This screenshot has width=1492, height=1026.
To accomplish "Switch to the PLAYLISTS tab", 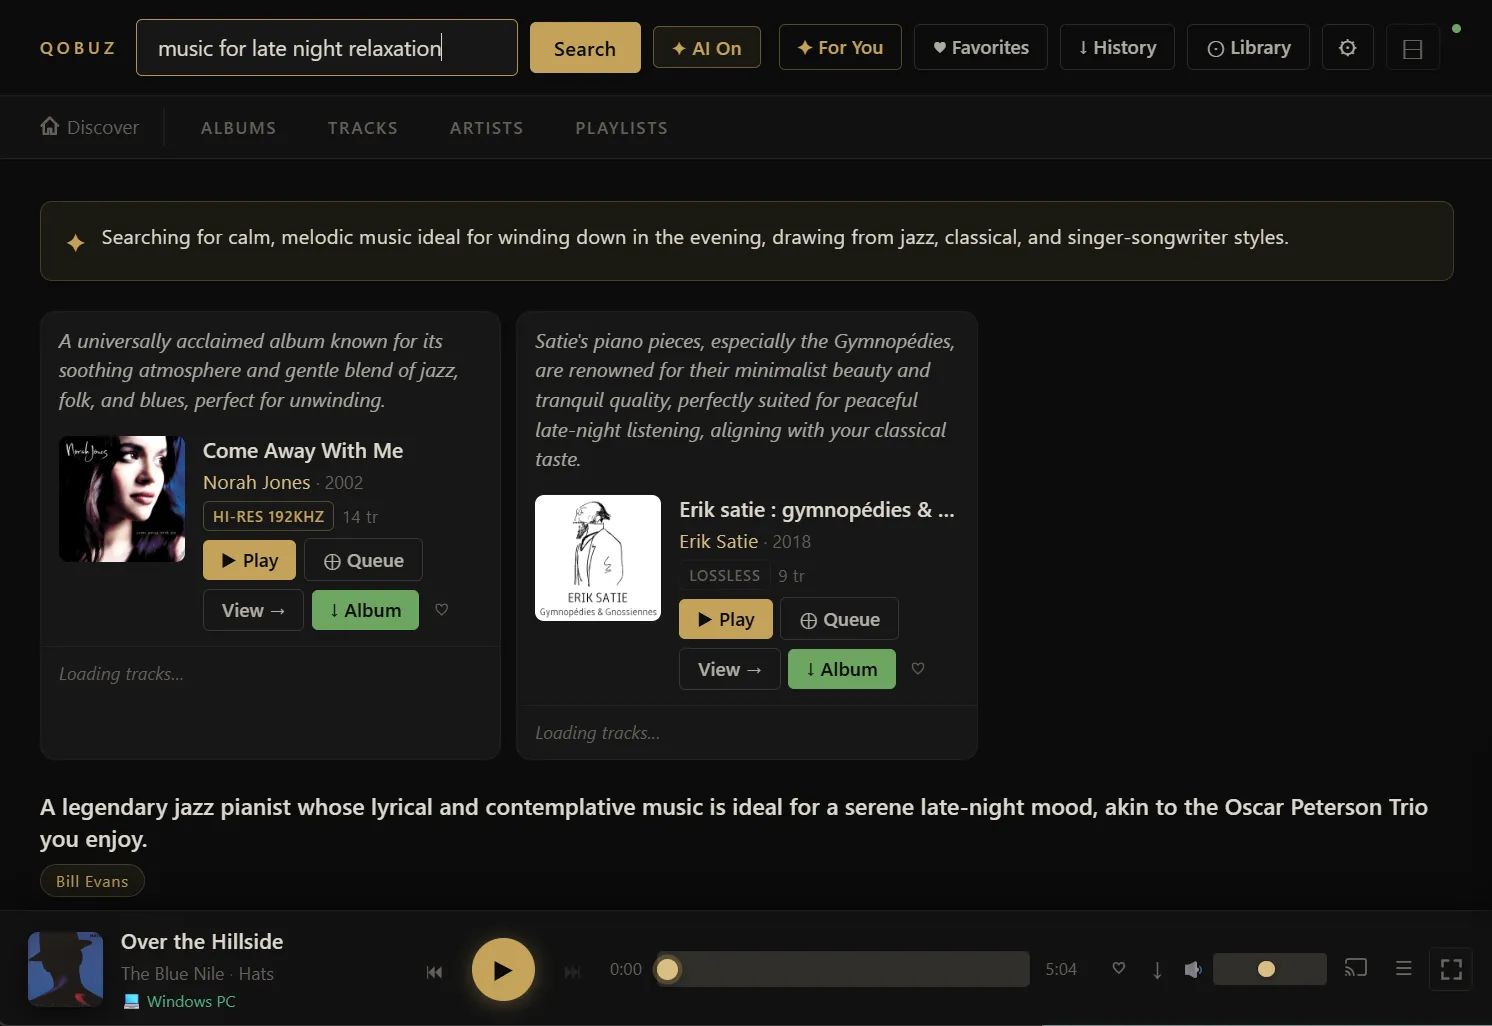I will point(621,127).
